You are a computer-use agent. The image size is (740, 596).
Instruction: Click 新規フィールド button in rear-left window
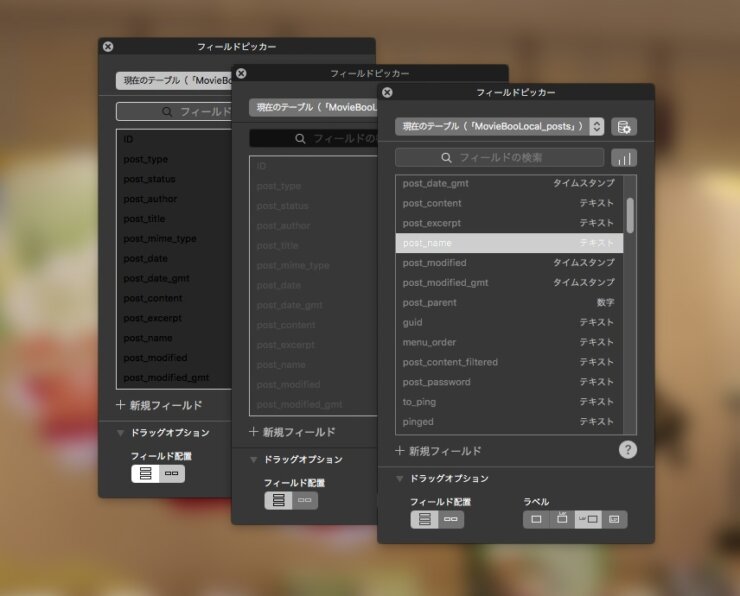tap(159, 405)
